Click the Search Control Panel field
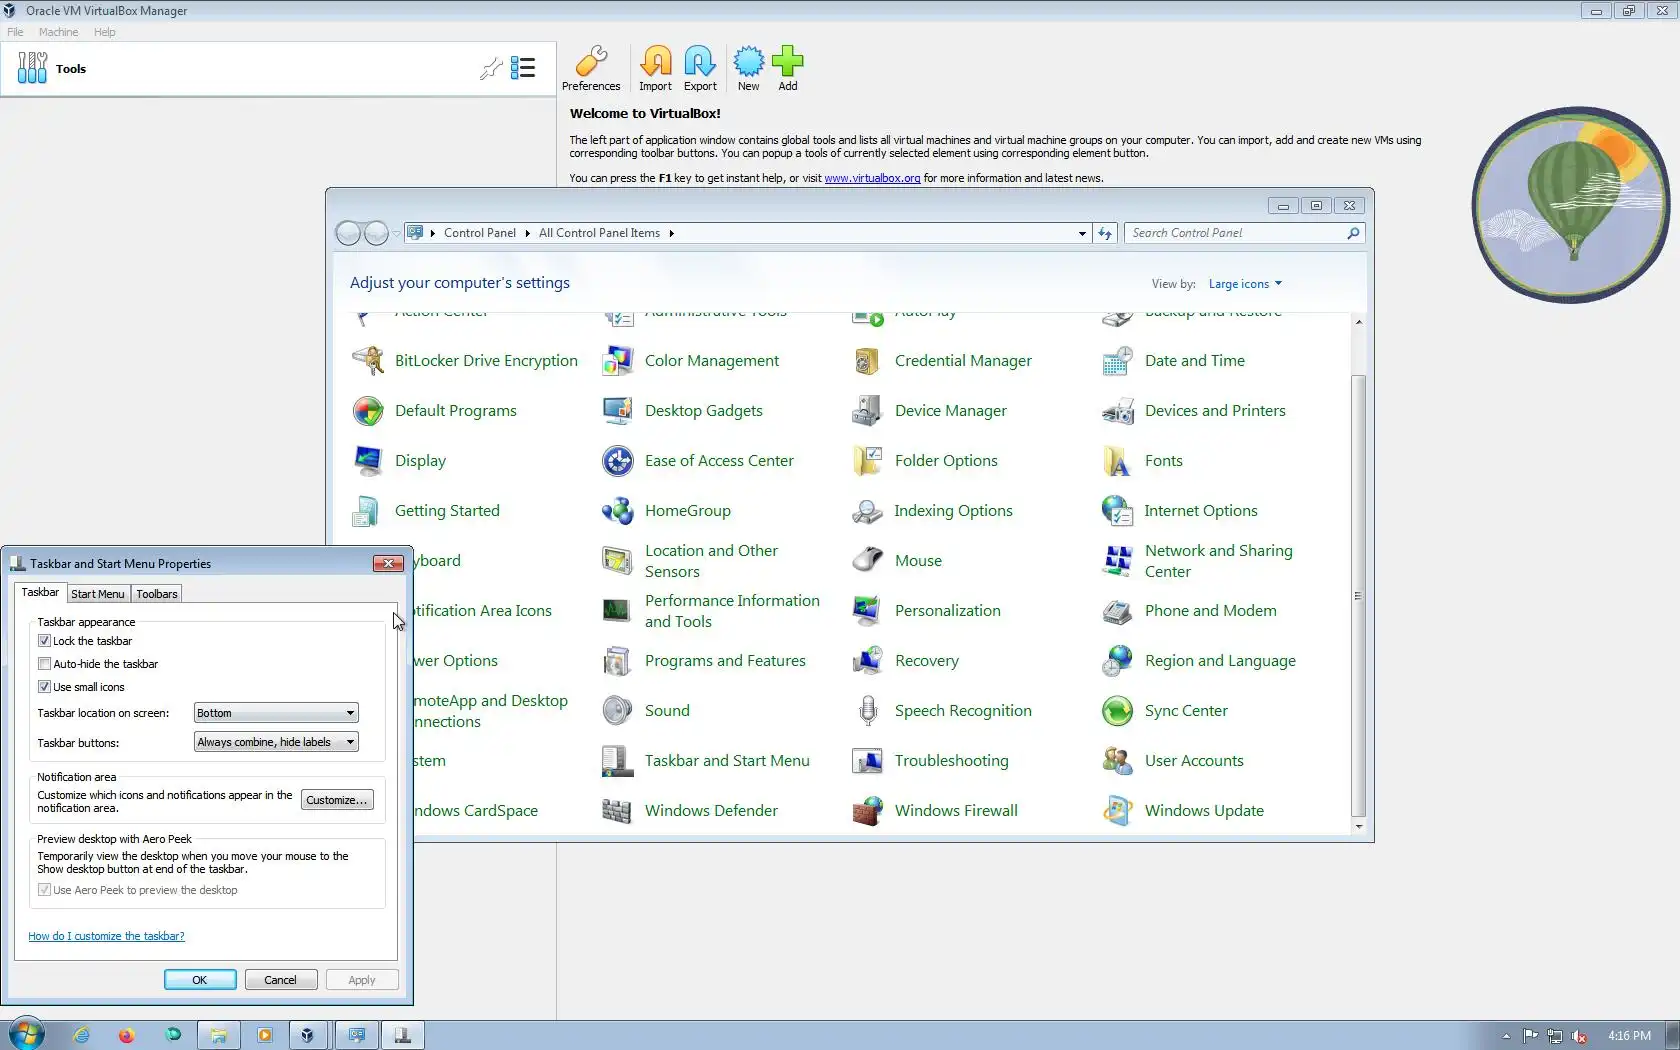Screen dimensions: 1680x1050 tap(1244, 233)
